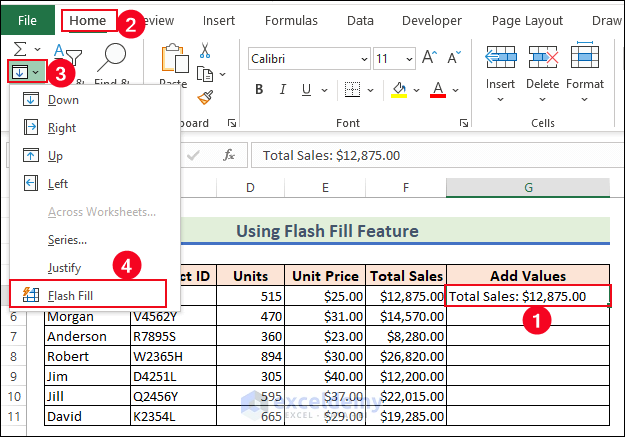Apply the yellow fill color

pyautogui.click(x=399, y=90)
